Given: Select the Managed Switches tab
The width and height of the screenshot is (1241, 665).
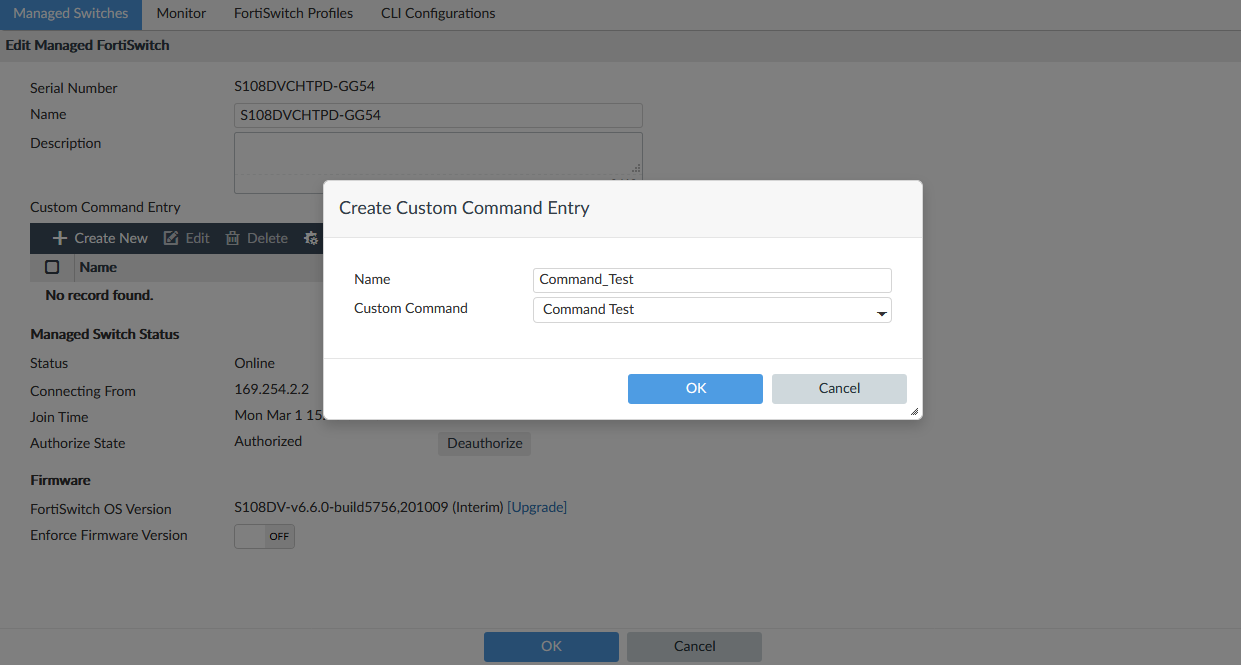Looking at the screenshot, I should pyautogui.click(x=71, y=14).
